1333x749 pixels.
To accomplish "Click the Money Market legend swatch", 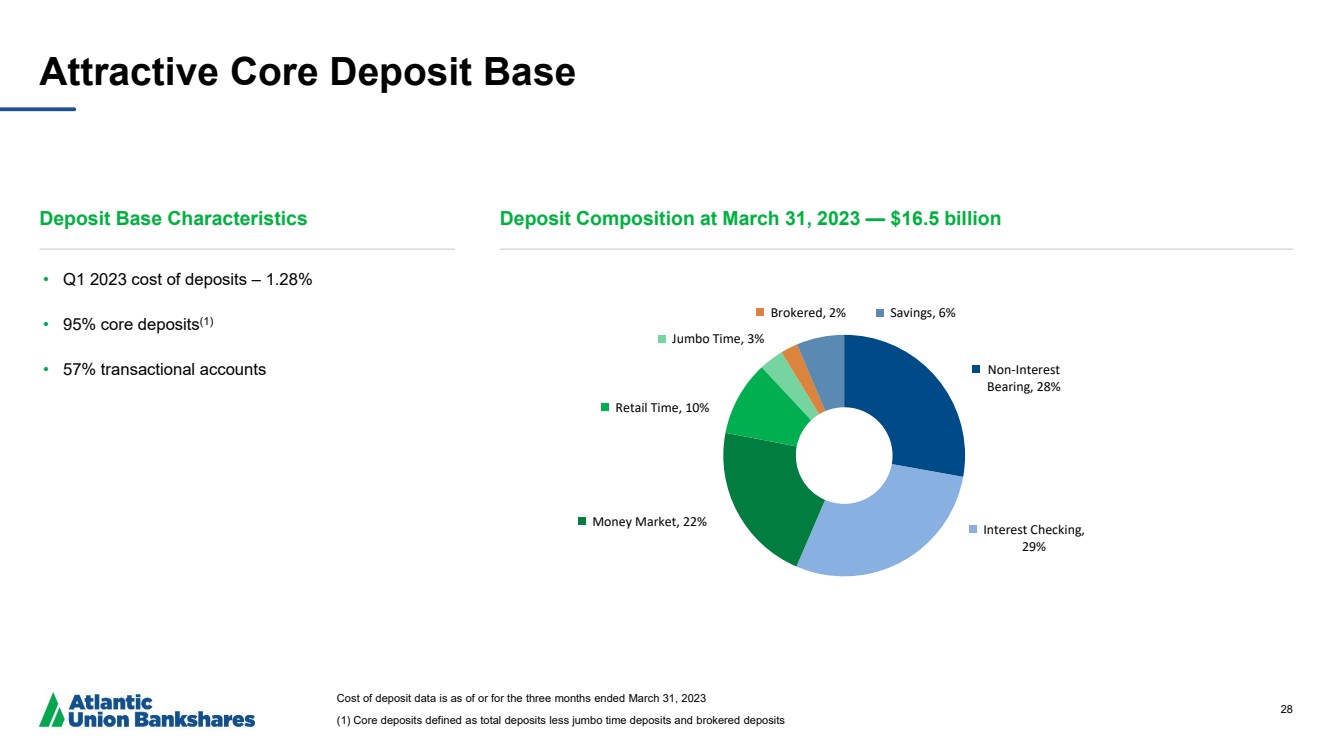I will click(x=582, y=521).
